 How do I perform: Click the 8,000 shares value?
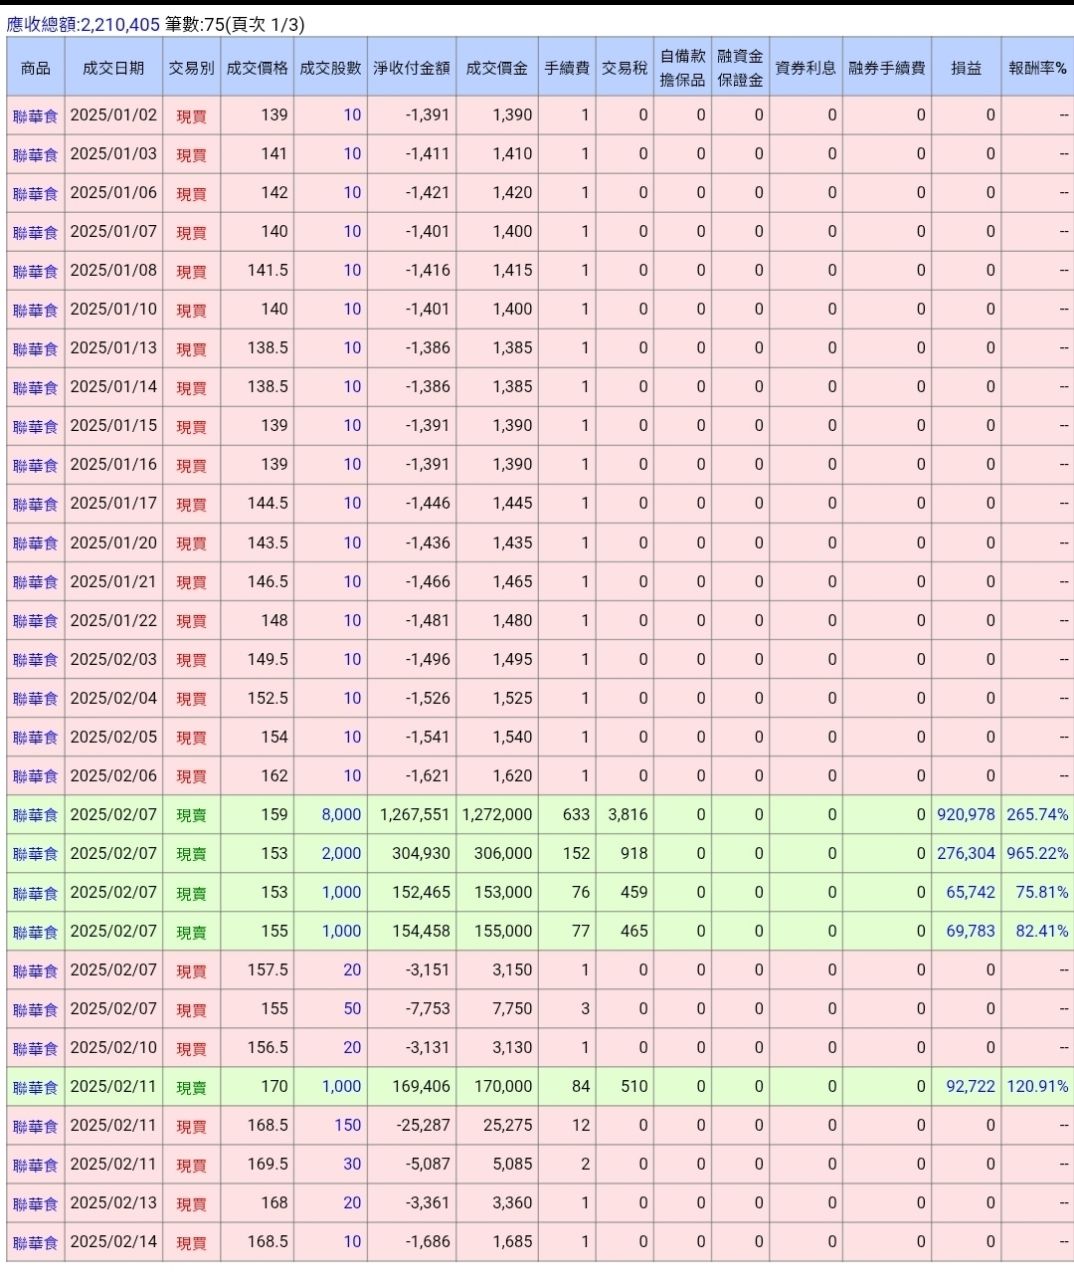click(341, 815)
